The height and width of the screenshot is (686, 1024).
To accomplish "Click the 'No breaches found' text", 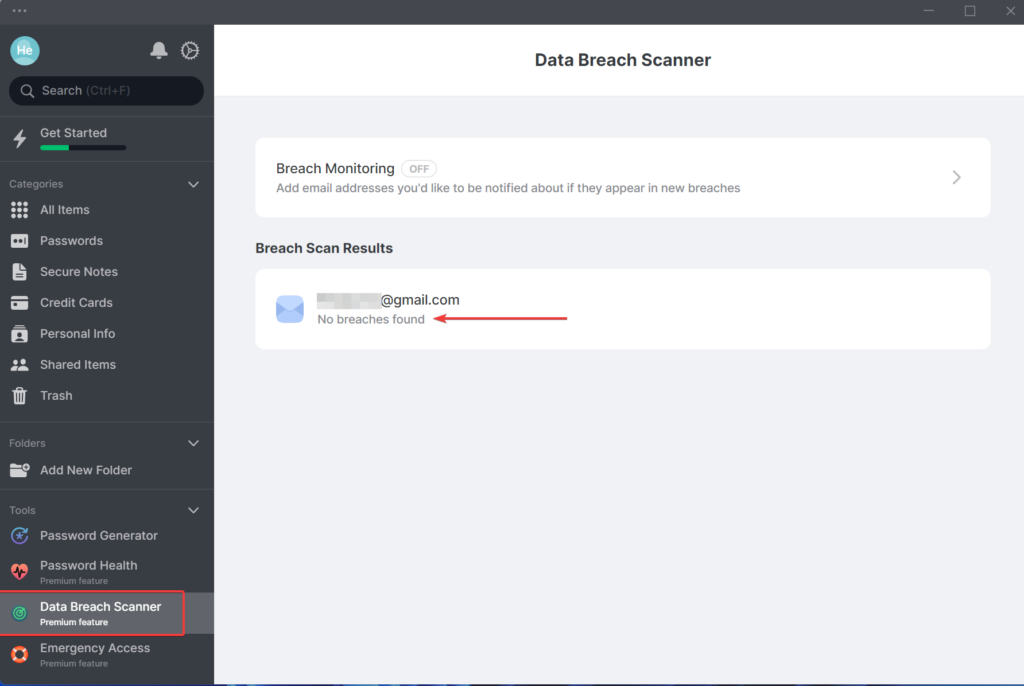I will click(371, 319).
